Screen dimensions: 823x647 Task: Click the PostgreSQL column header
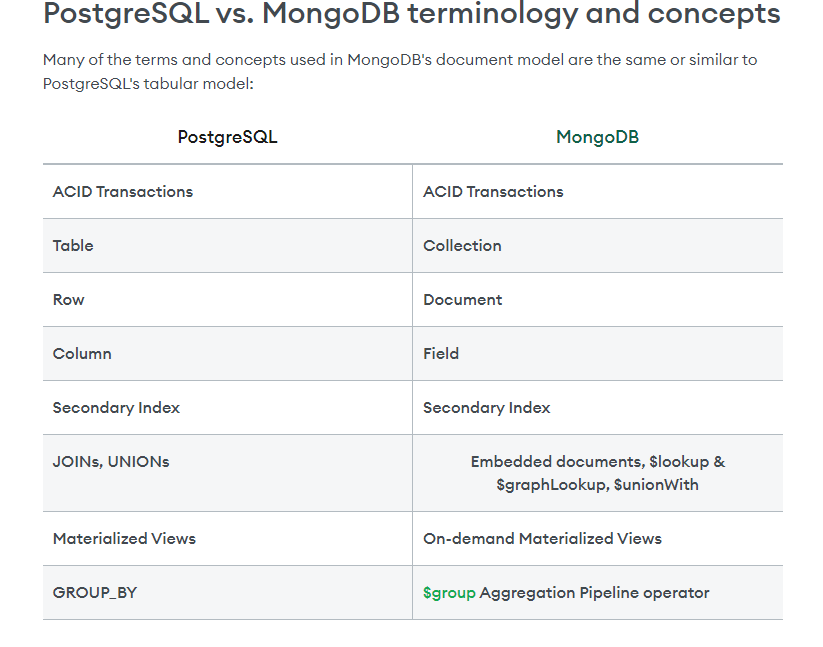tap(227, 138)
